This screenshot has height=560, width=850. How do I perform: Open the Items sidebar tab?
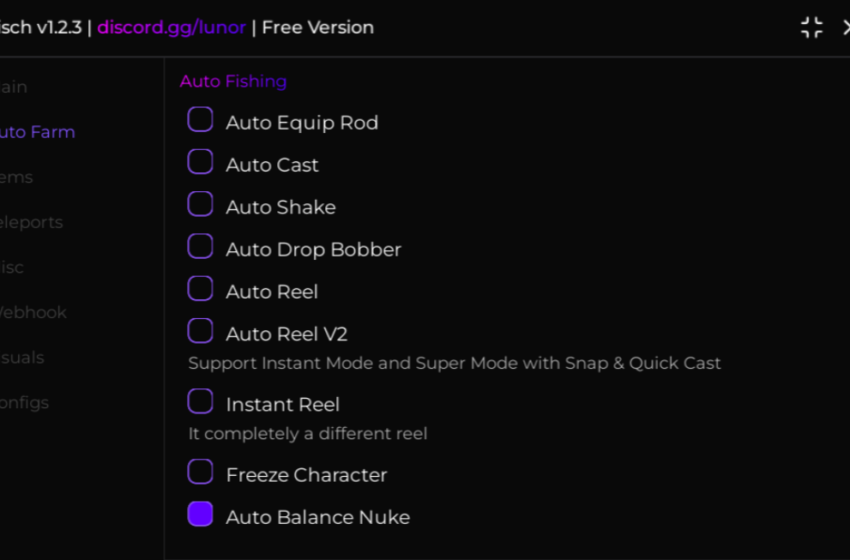16,177
